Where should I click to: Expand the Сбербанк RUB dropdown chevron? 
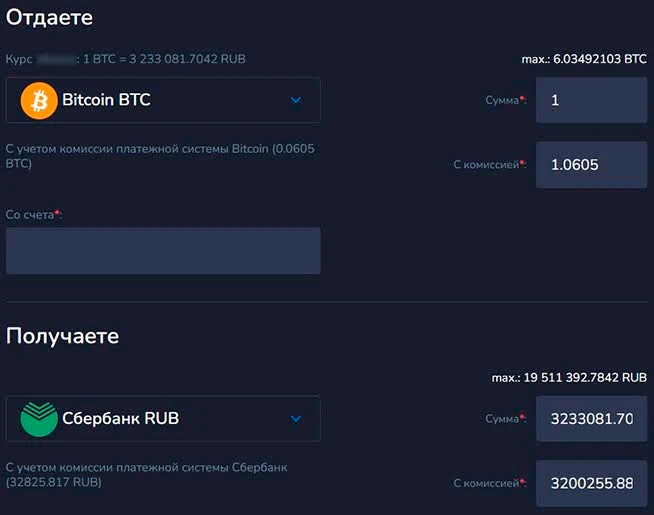[296, 419]
